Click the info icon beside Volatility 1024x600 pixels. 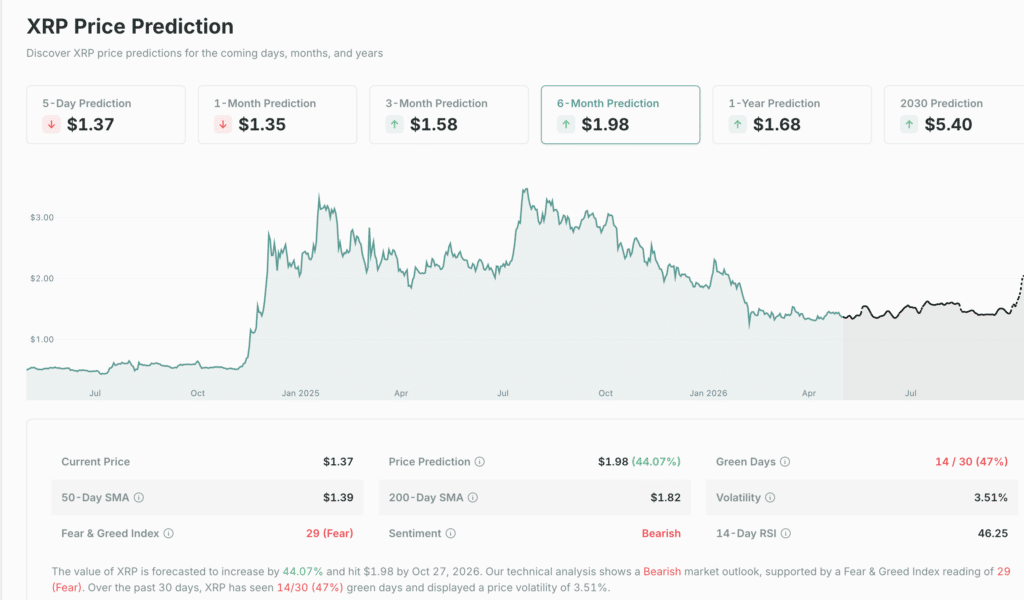[768, 498]
